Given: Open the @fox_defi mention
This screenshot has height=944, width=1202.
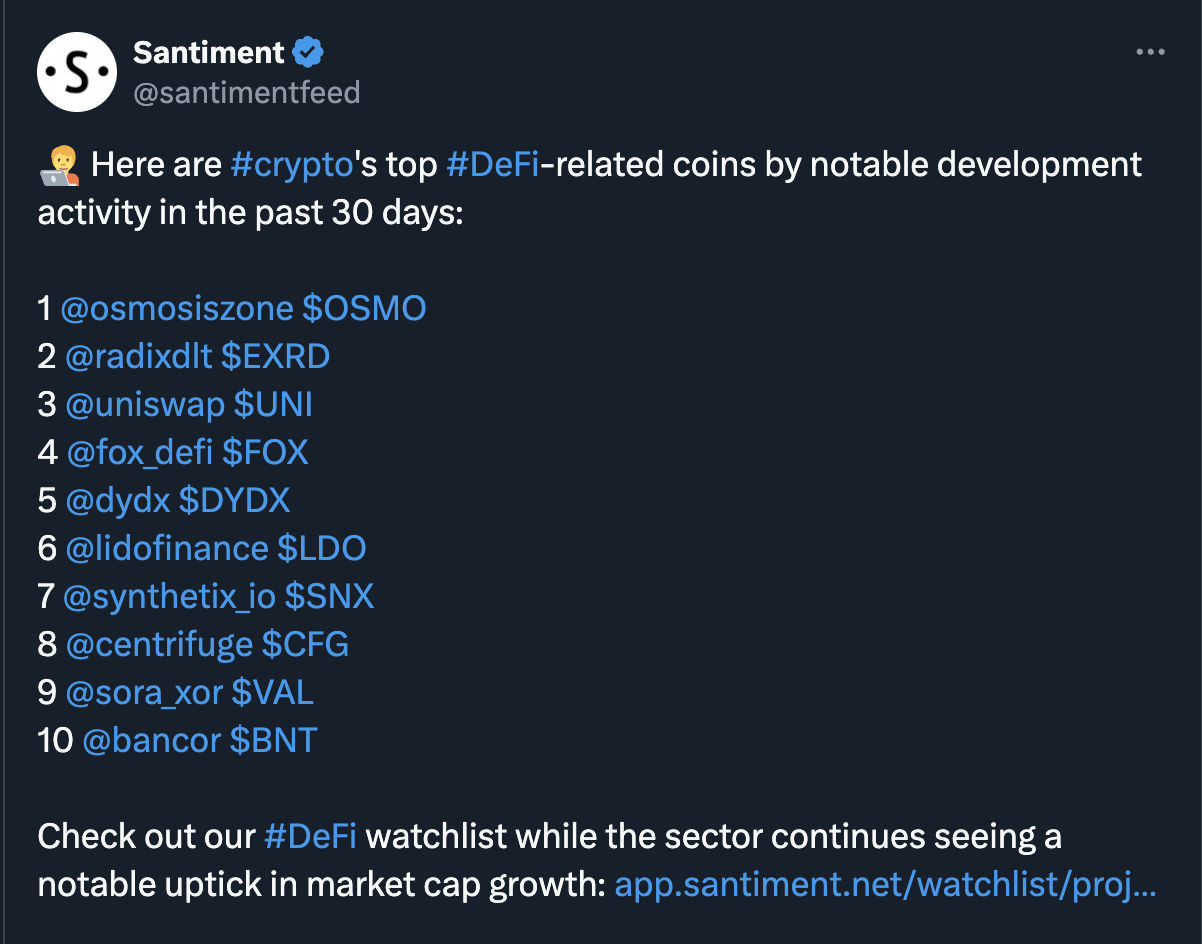Looking at the screenshot, I should click(x=139, y=453).
